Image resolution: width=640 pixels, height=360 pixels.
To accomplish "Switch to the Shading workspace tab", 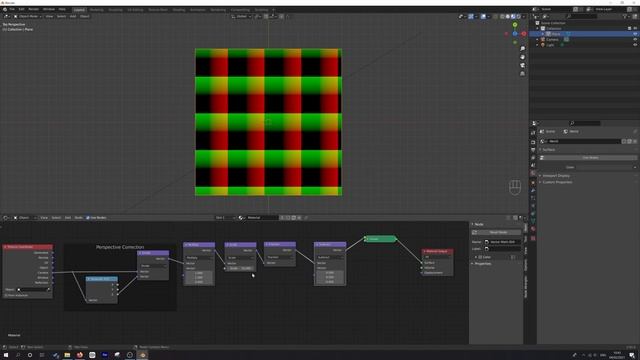I will coord(178,9).
